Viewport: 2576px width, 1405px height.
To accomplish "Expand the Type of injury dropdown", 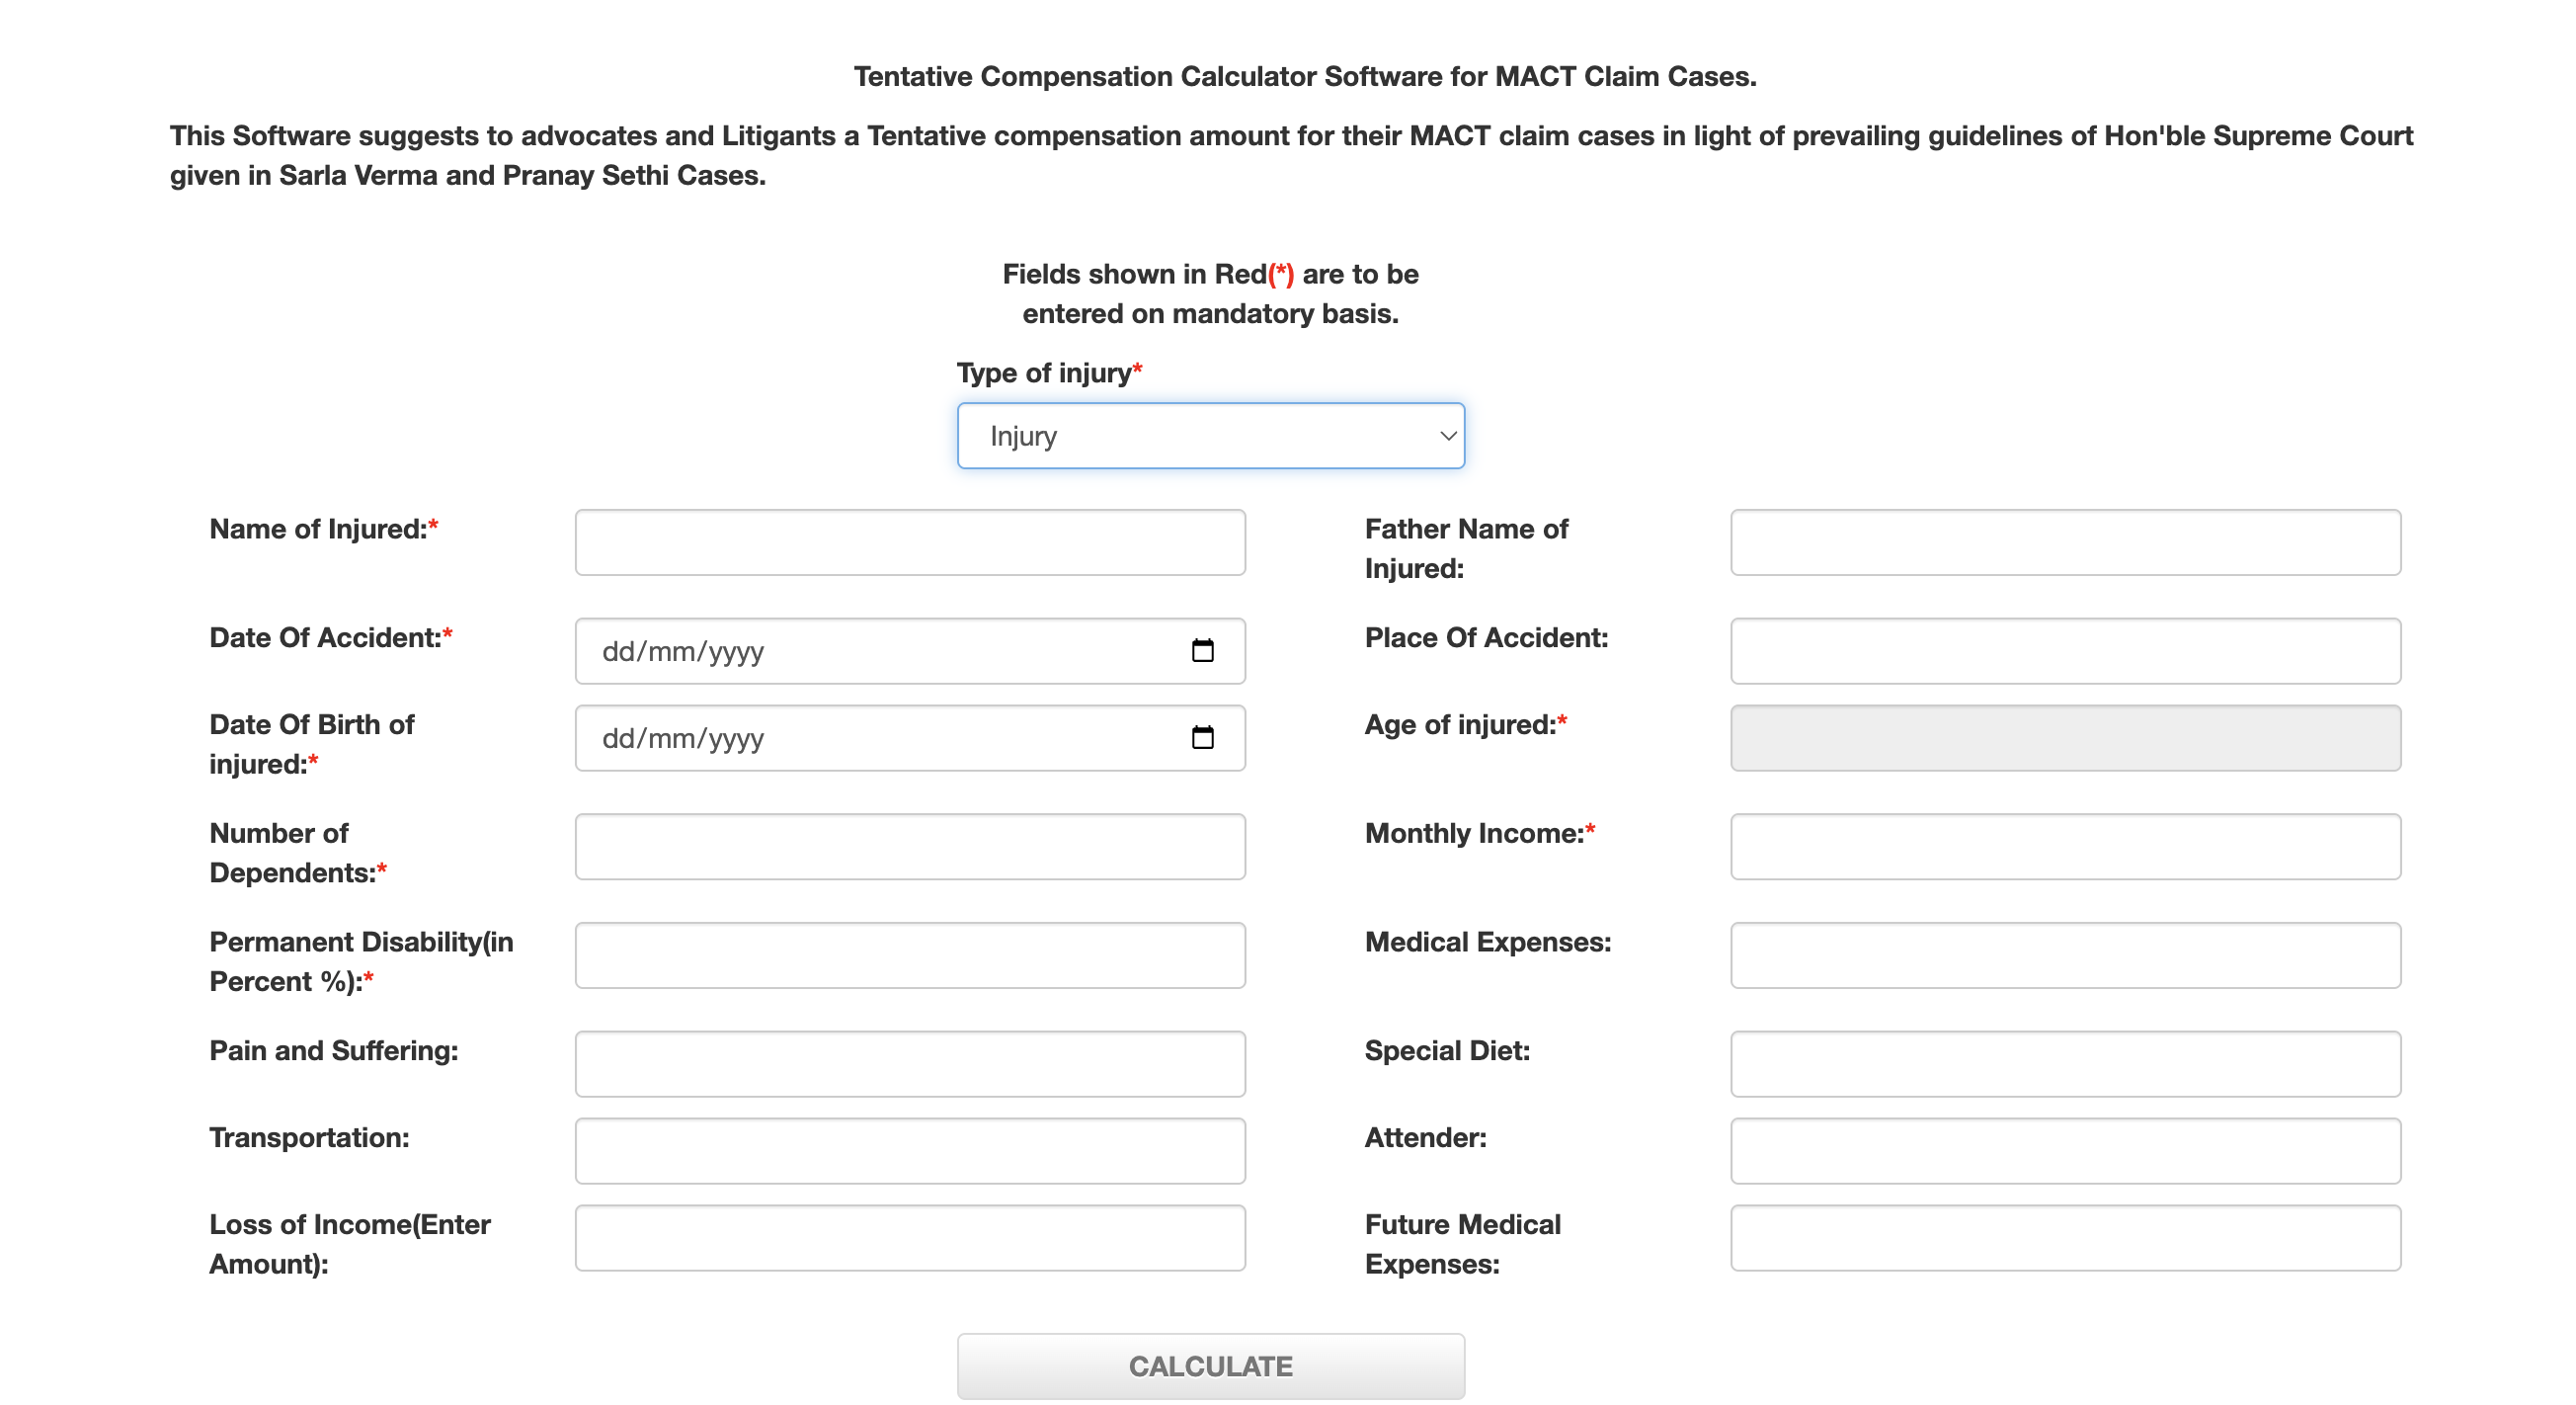I will pos(1210,436).
